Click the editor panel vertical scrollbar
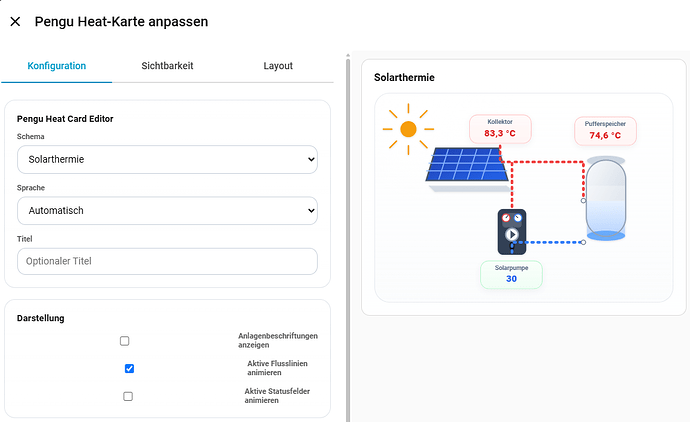This screenshot has height=422, width=690. coord(348,238)
